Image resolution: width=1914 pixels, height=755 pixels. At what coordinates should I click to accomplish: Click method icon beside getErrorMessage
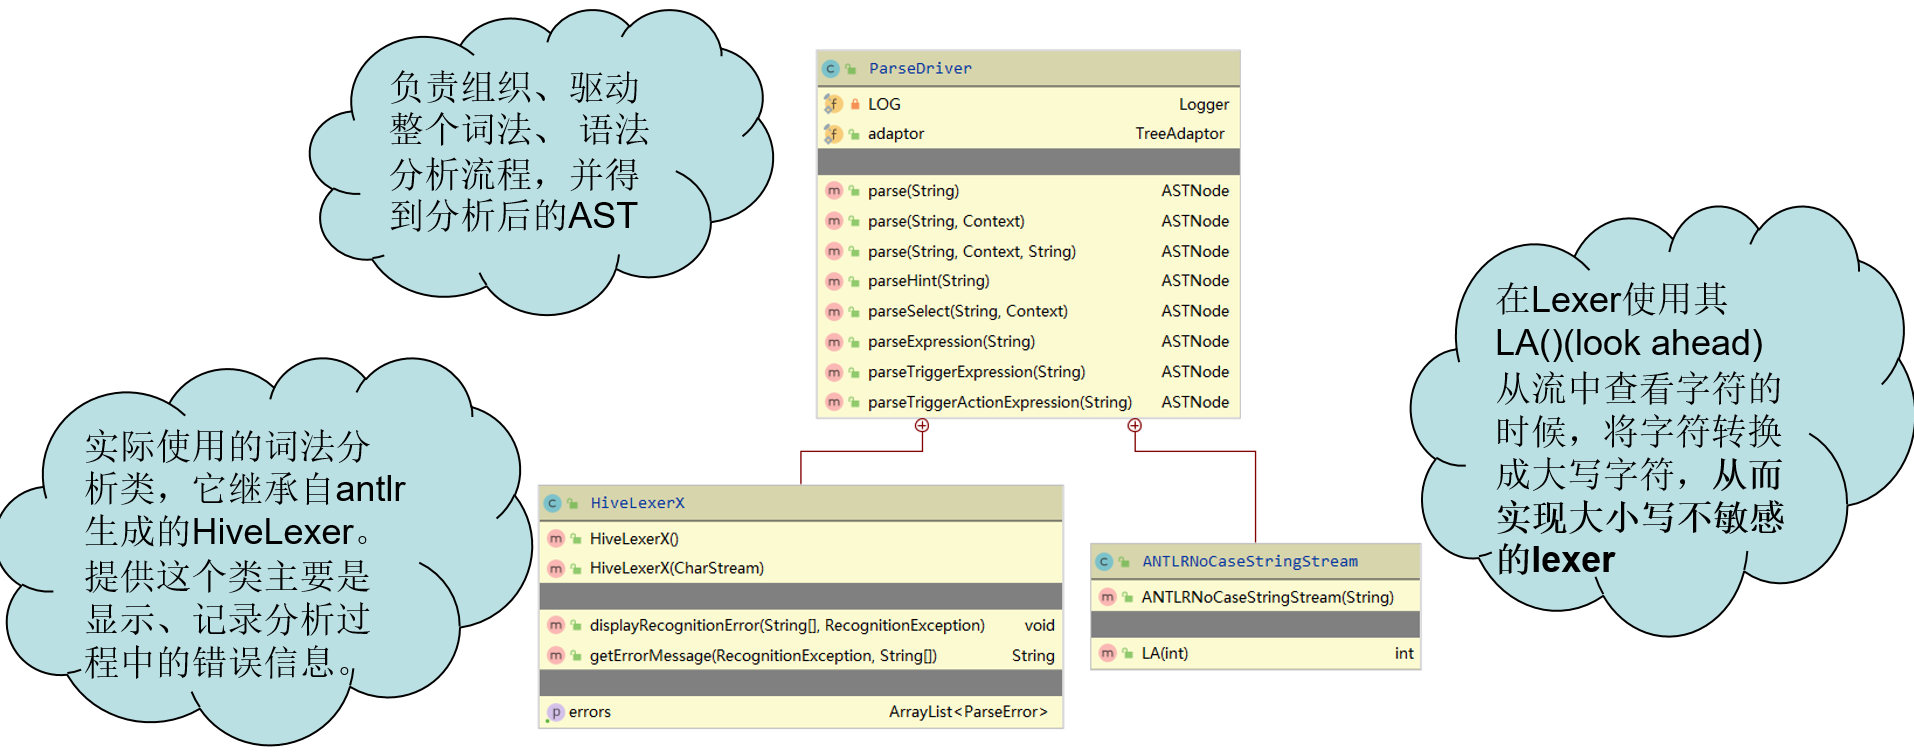[556, 656]
